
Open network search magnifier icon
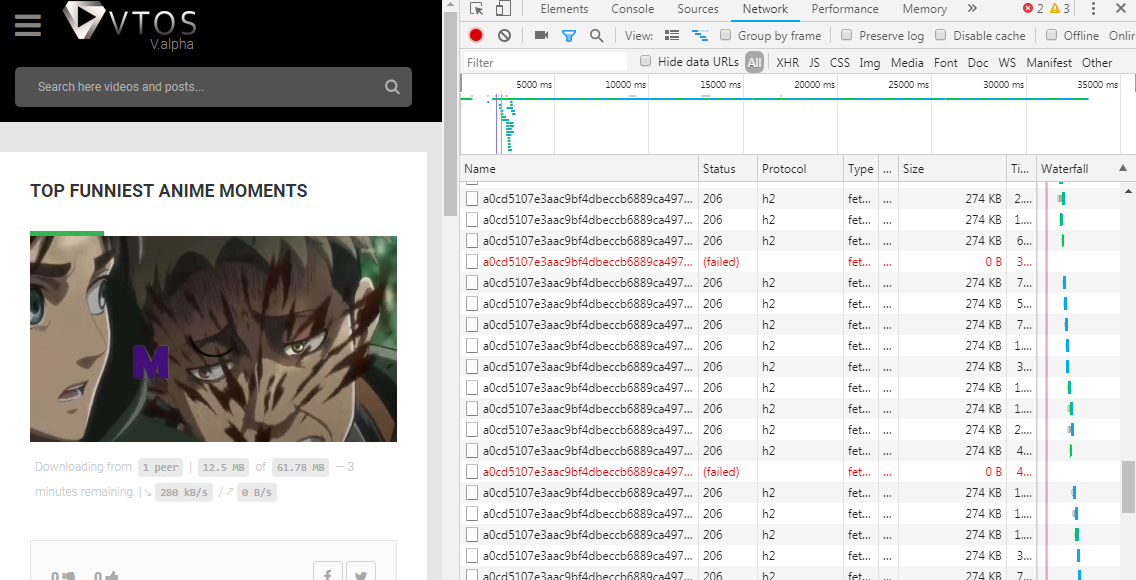(596, 35)
